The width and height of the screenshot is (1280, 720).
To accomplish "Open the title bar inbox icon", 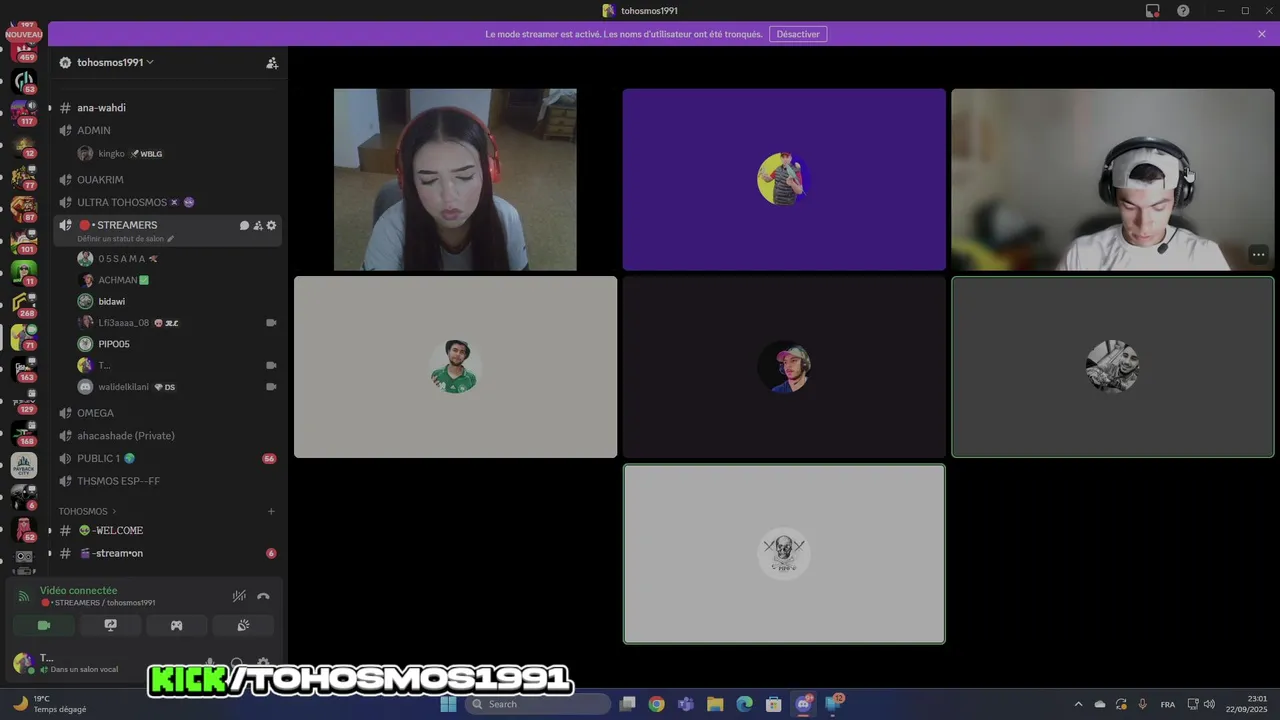I will (1153, 11).
